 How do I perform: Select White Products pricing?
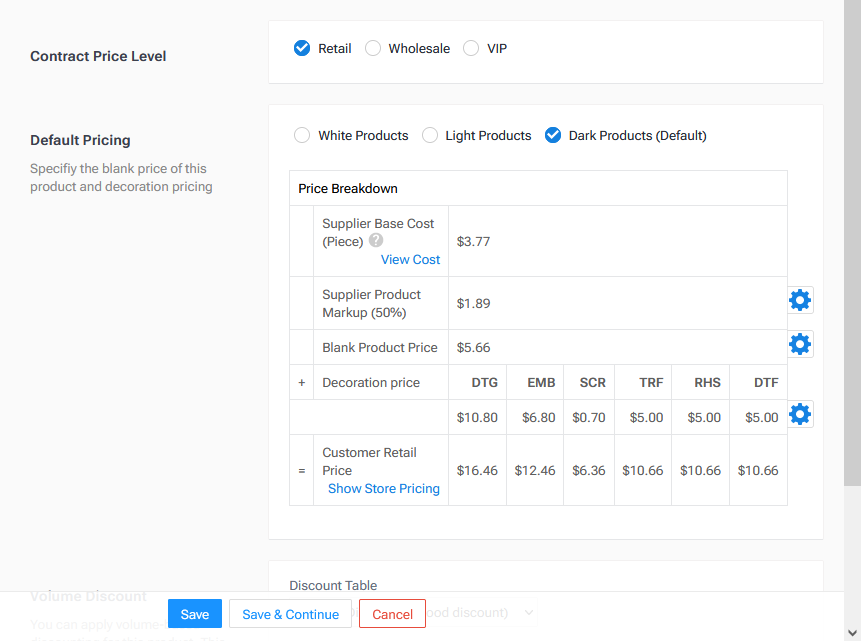point(301,135)
